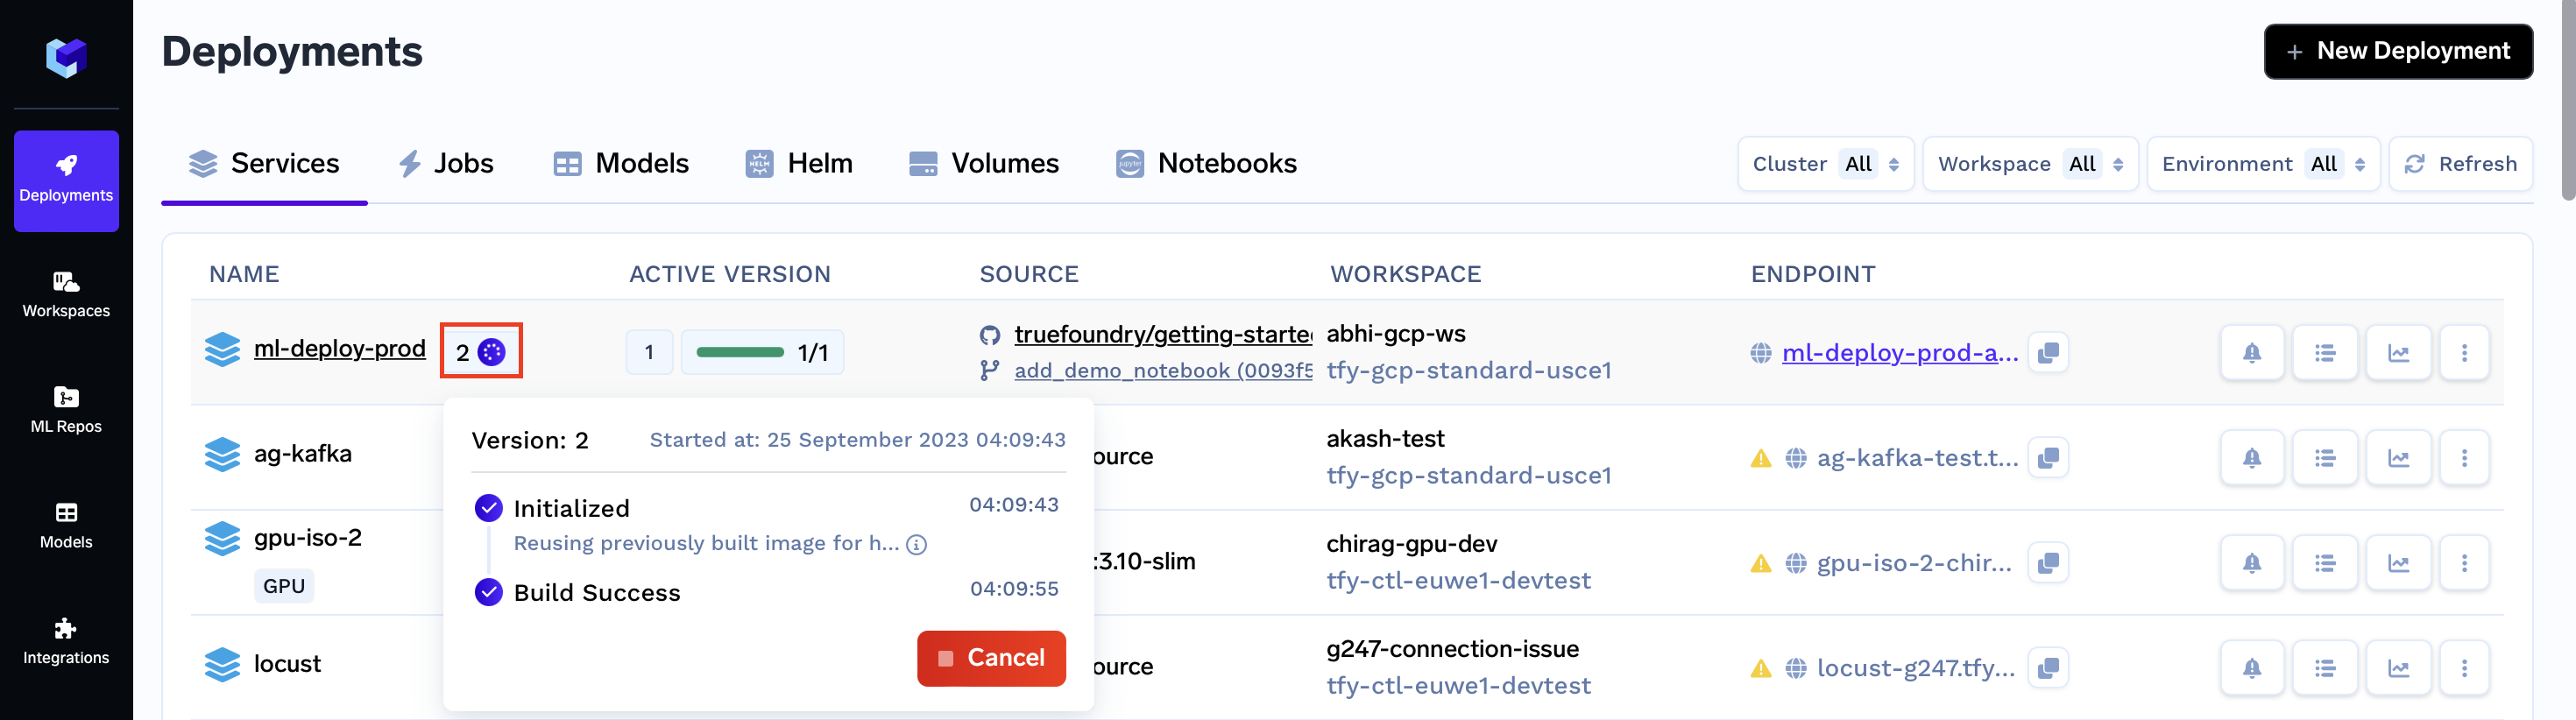The height and width of the screenshot is (720, 2576).
Task: Copy the gpu-iso-2 endpoint URL
Action: click(2048, 562)
